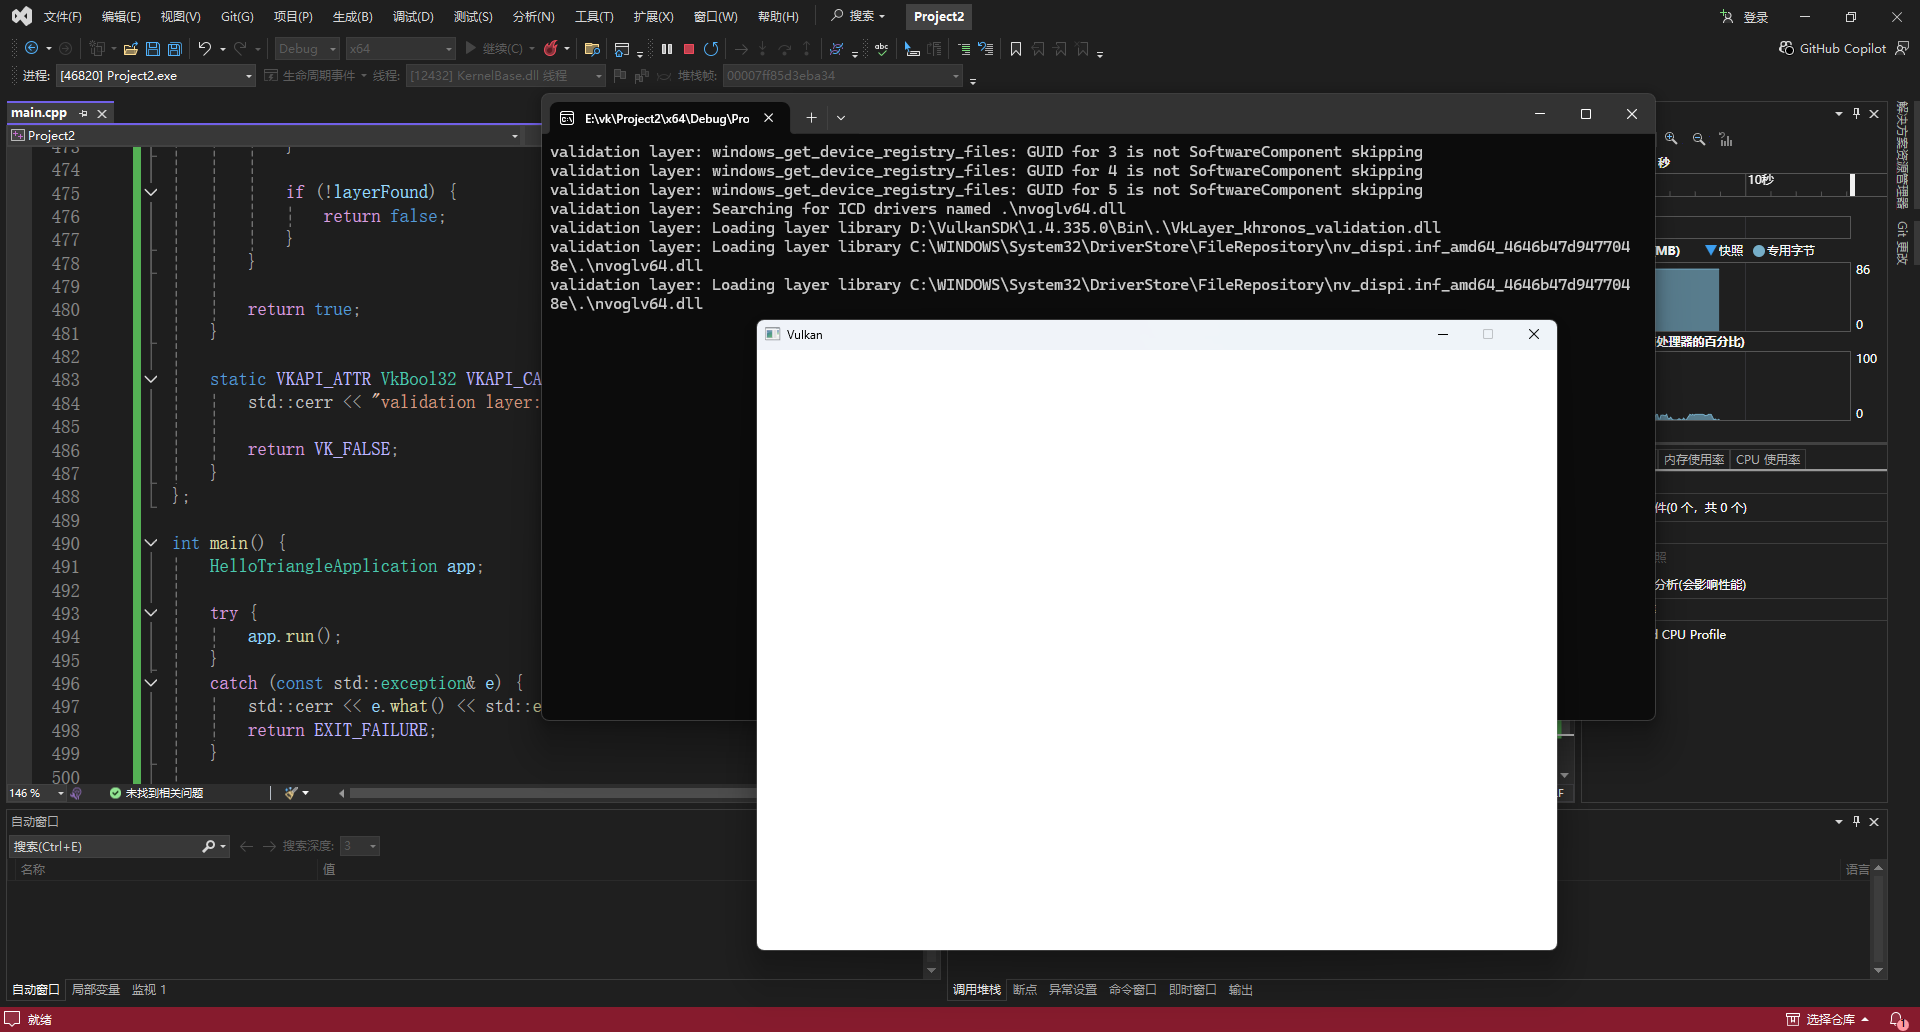Switch to the 监视 1 tab
Screen dimensions: 1920x1032
click(x=149, y=989)
